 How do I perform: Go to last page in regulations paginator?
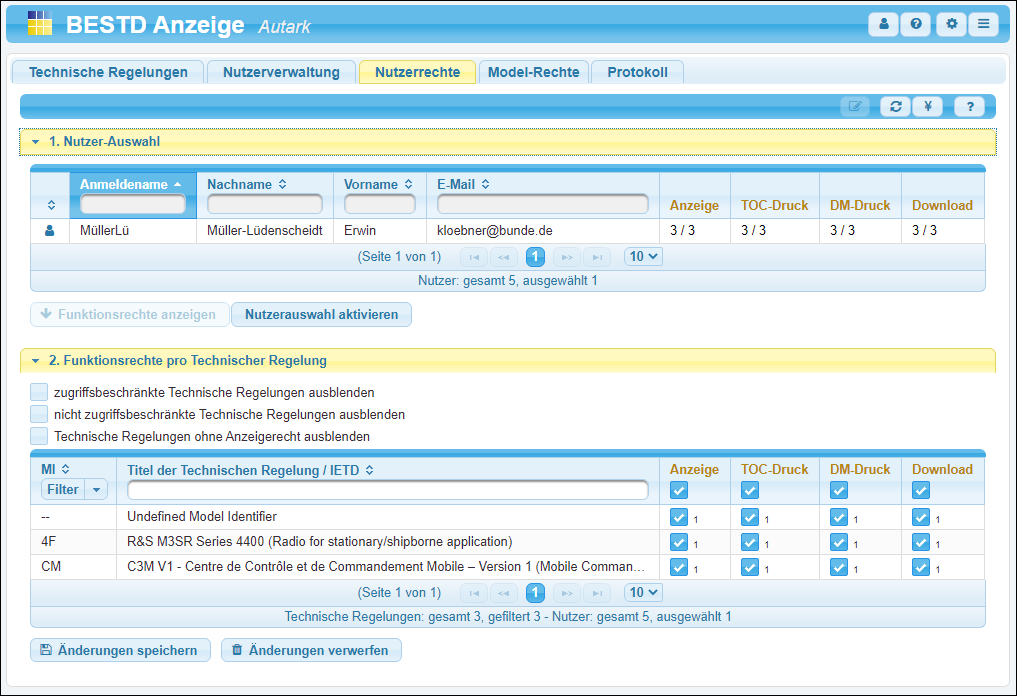[597, 593]
